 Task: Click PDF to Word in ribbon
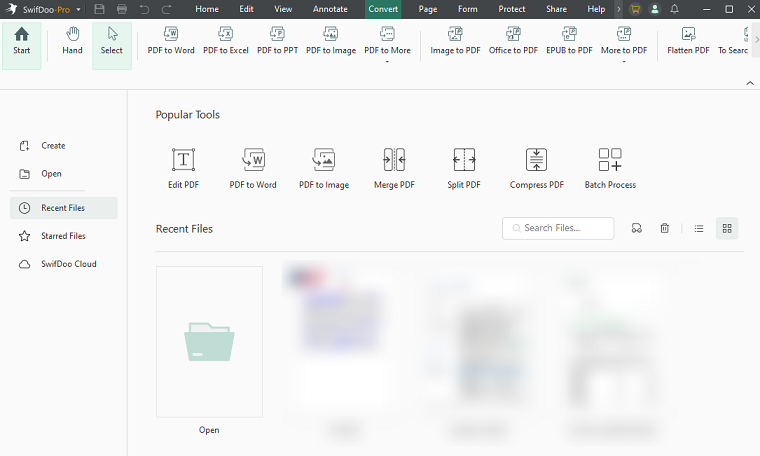coord(171,41)
